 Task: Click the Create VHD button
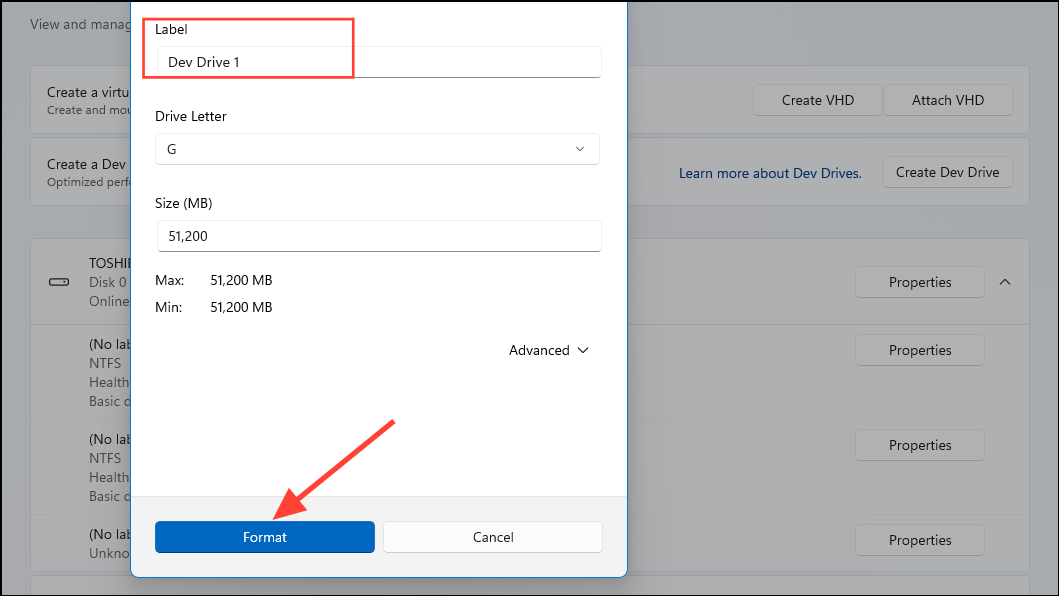(817, 100)
